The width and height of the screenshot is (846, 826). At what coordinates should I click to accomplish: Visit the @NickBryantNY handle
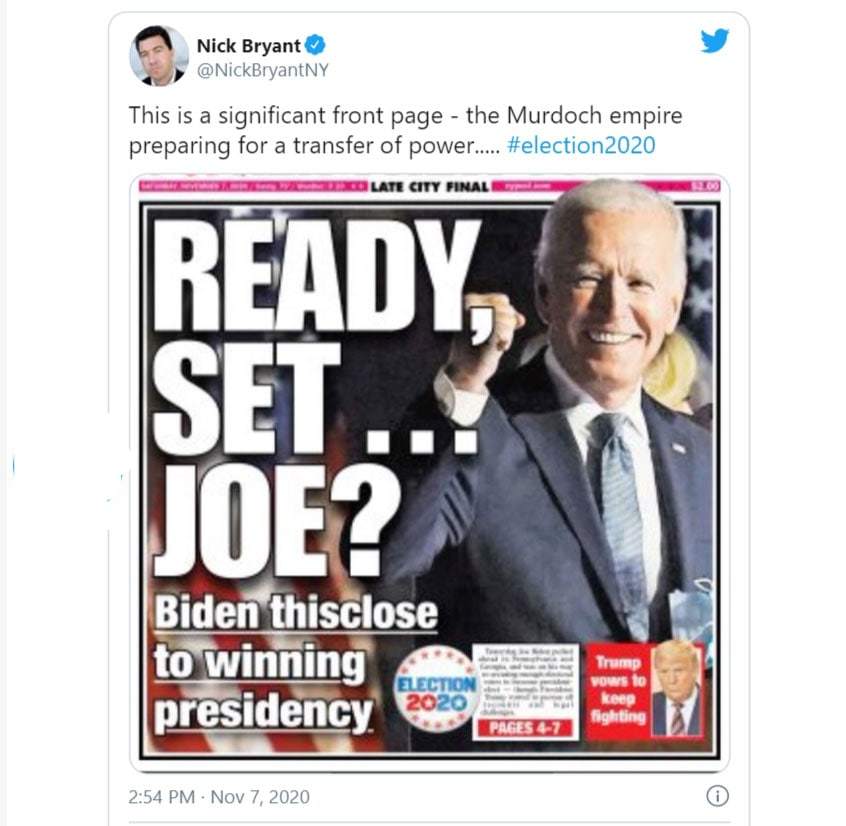coord(263,70)
